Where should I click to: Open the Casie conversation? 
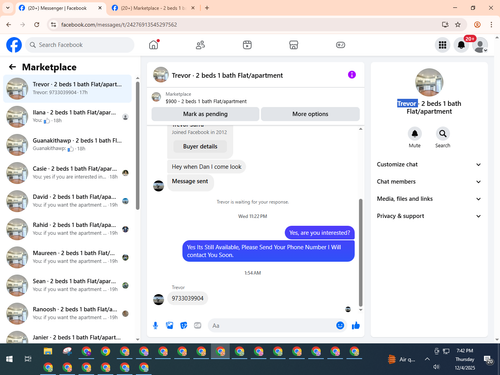[68, 173]
